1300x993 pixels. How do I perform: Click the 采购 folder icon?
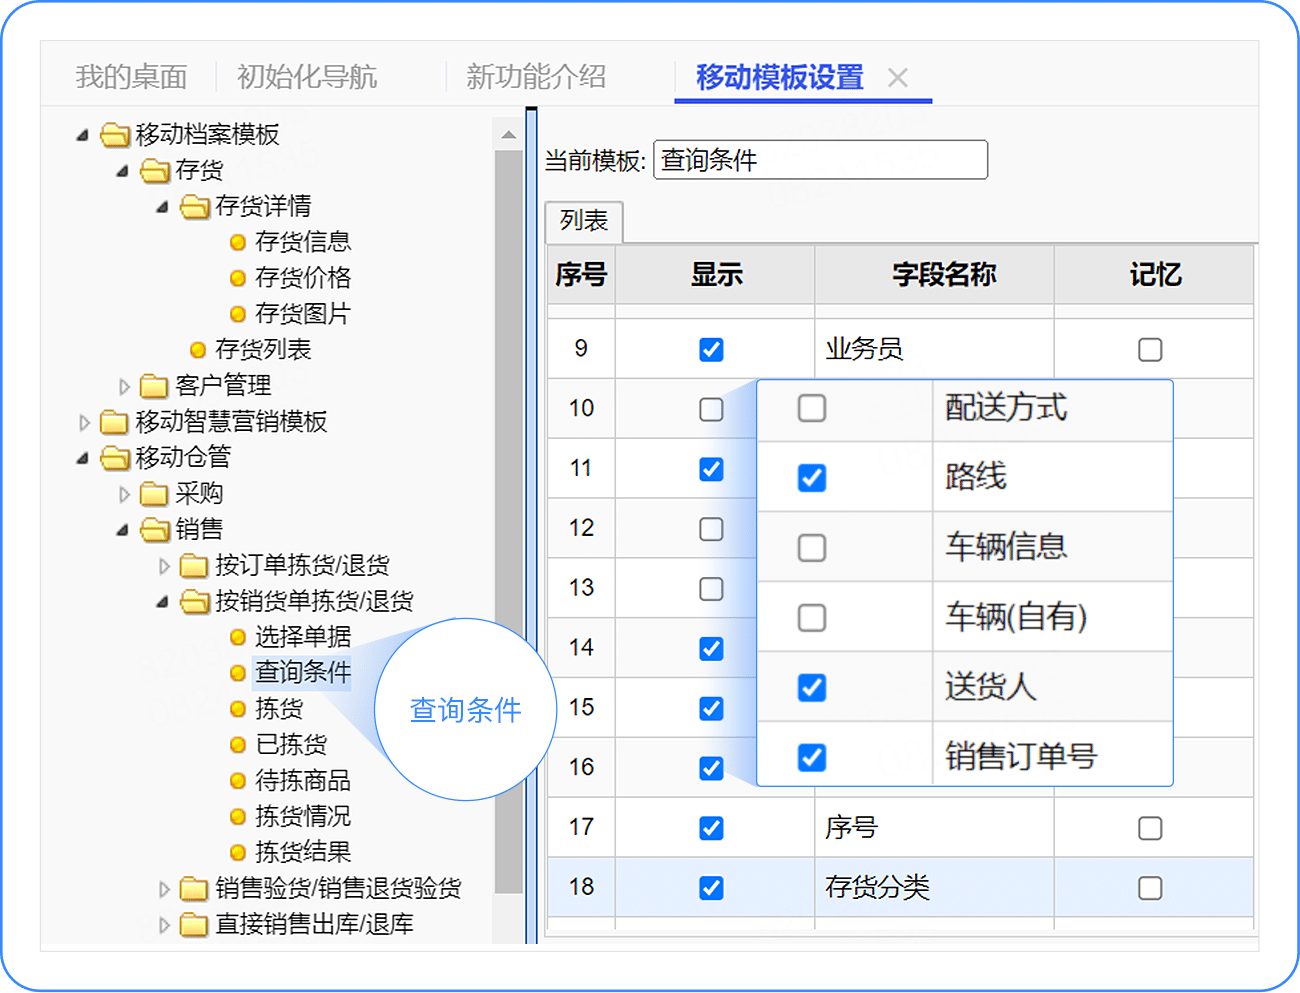(154, 494)
